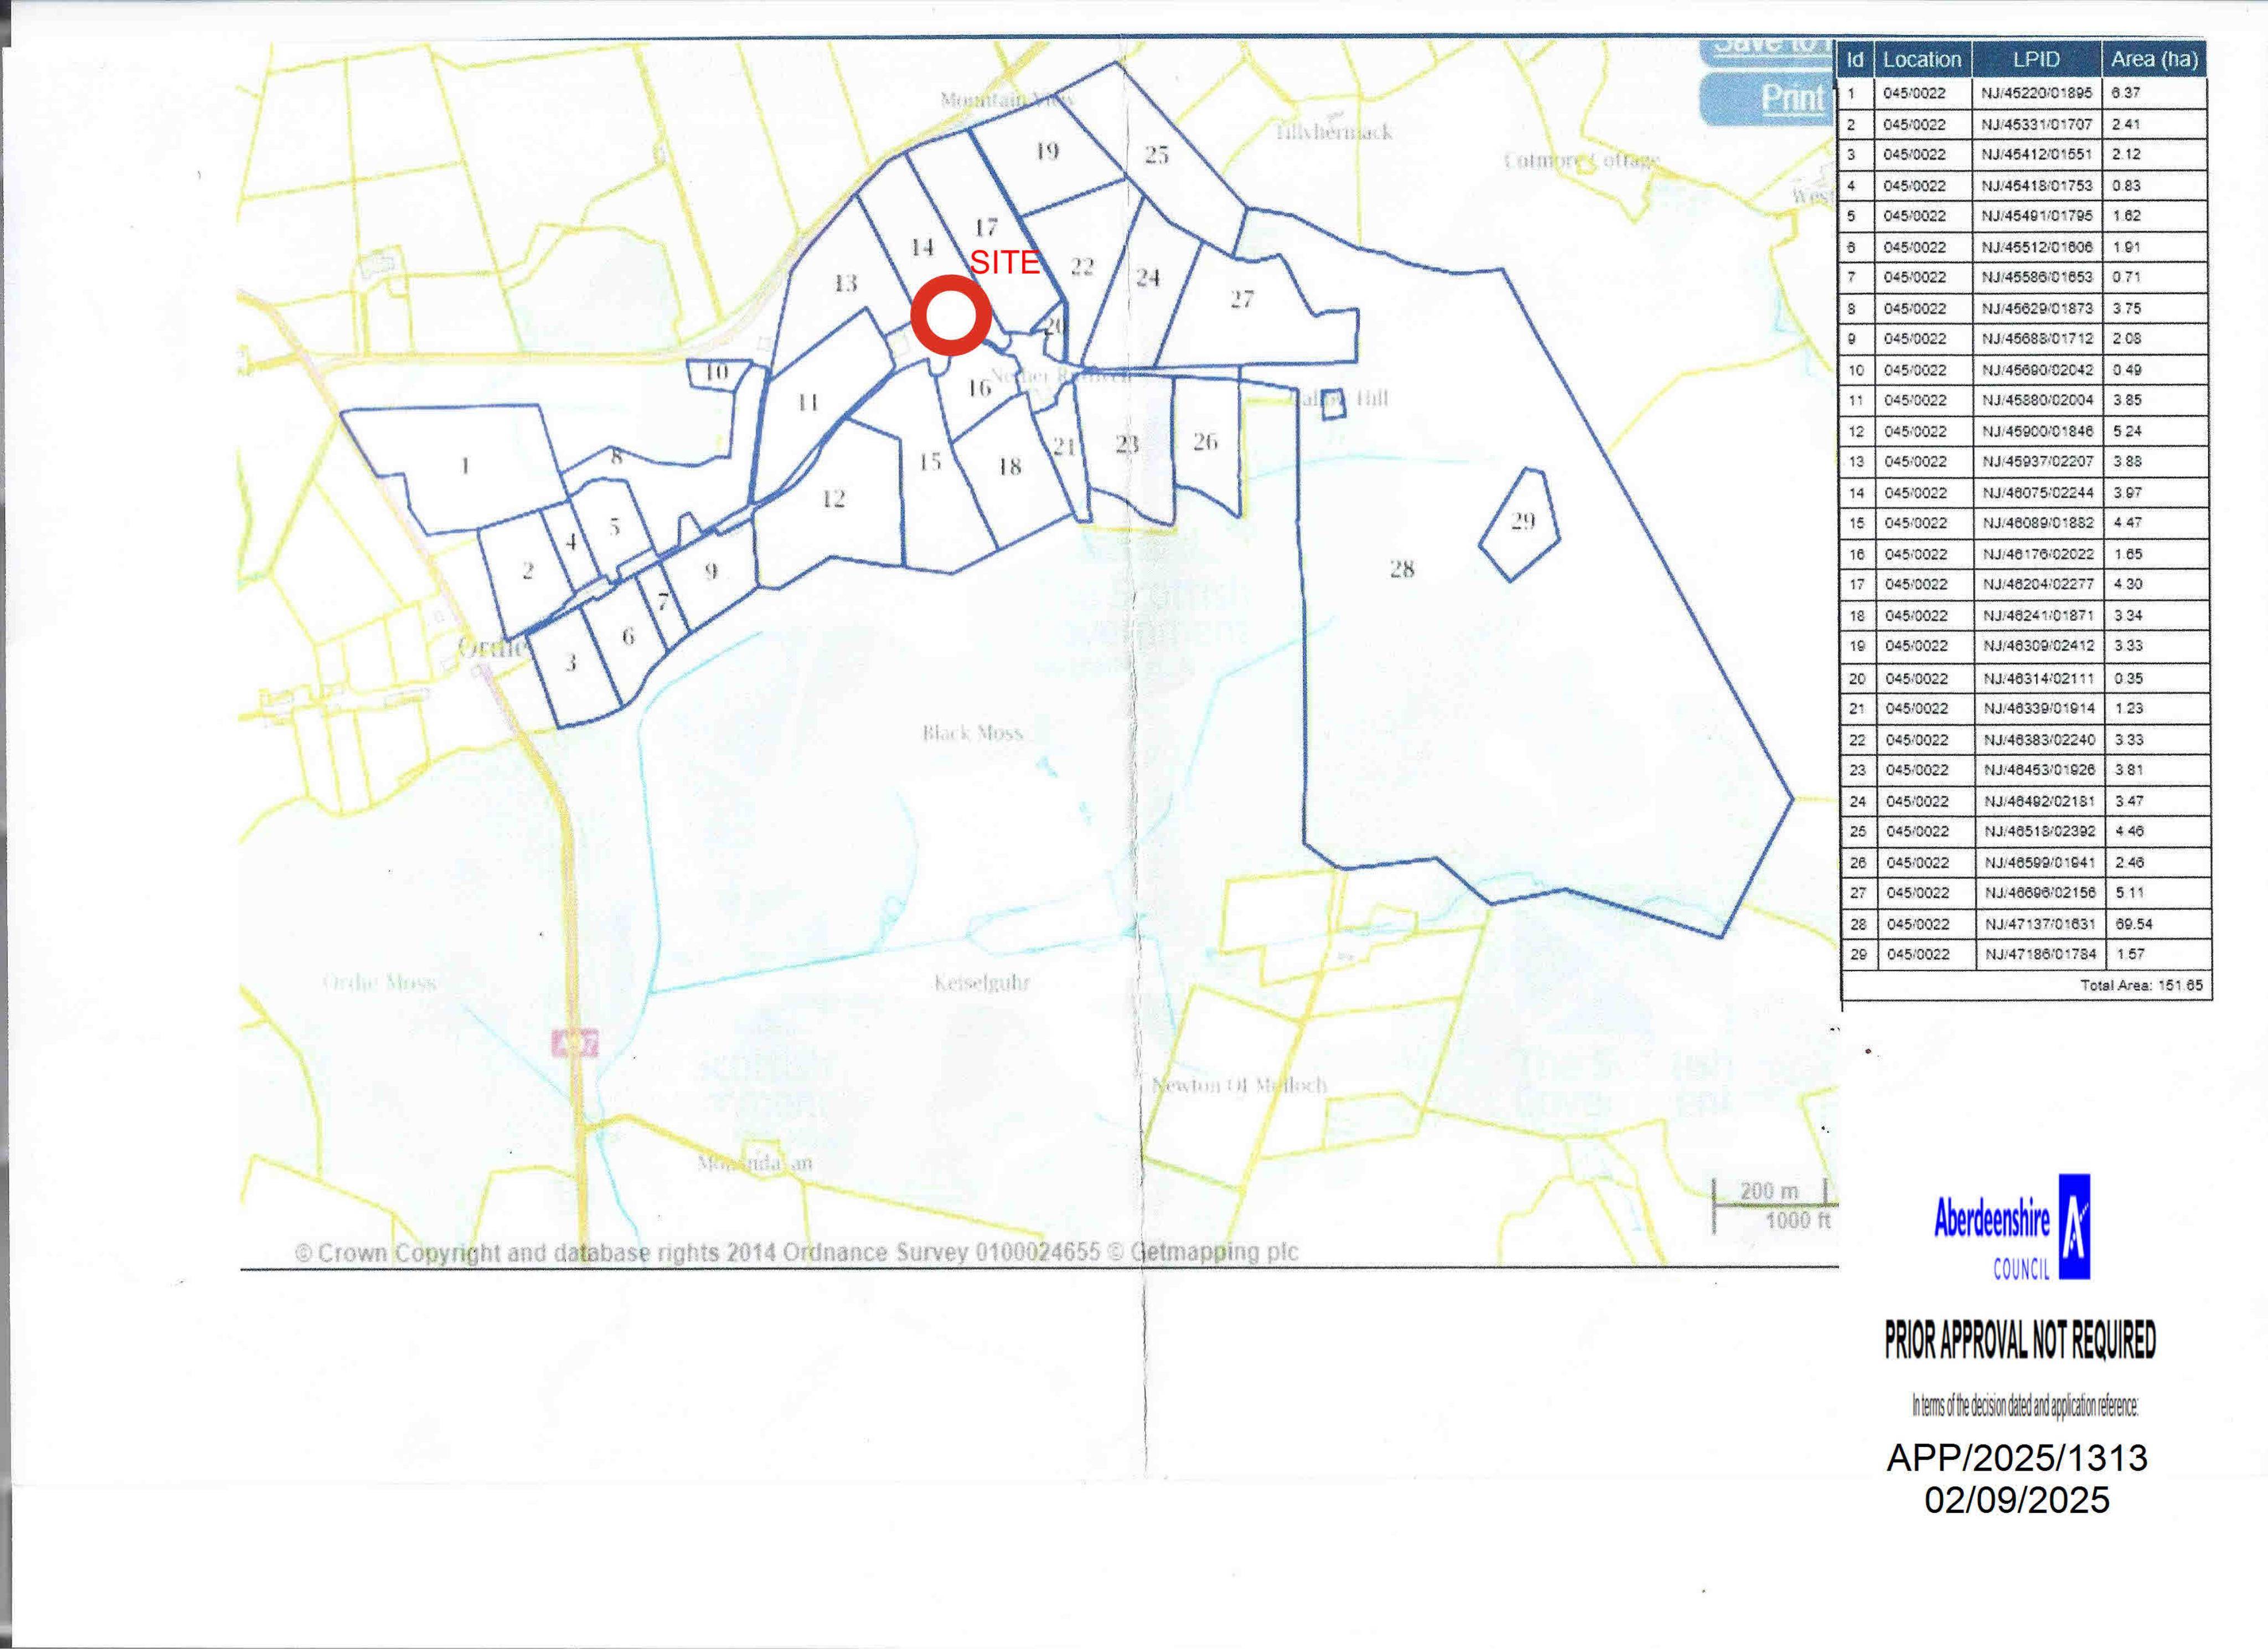Click the 5.11 area value
This screenshot has height=1649, width=2268.
pos(2129,892)
